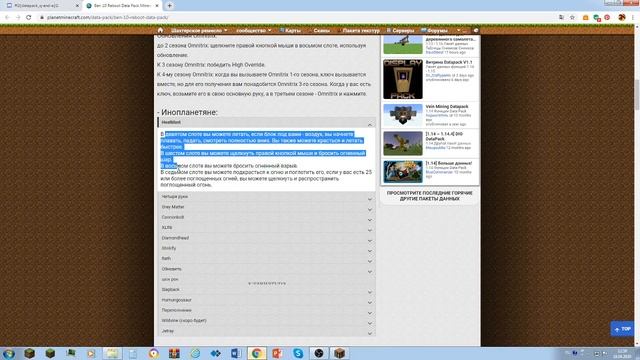
Task: Open the Витрина Datapack V1.1 link
Action: pos(449,62)
